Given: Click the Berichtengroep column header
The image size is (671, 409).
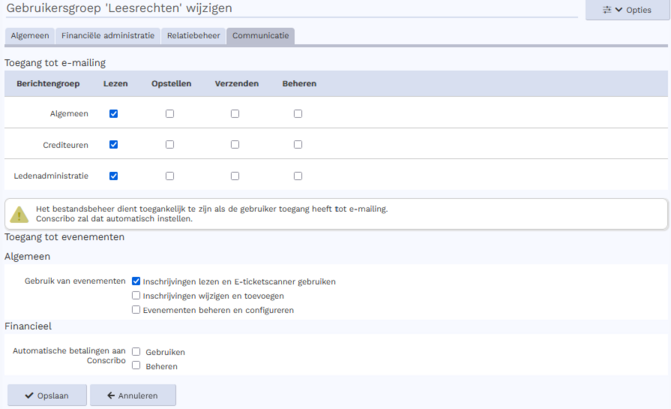Looking at the screenshot, I should [48, 83].
